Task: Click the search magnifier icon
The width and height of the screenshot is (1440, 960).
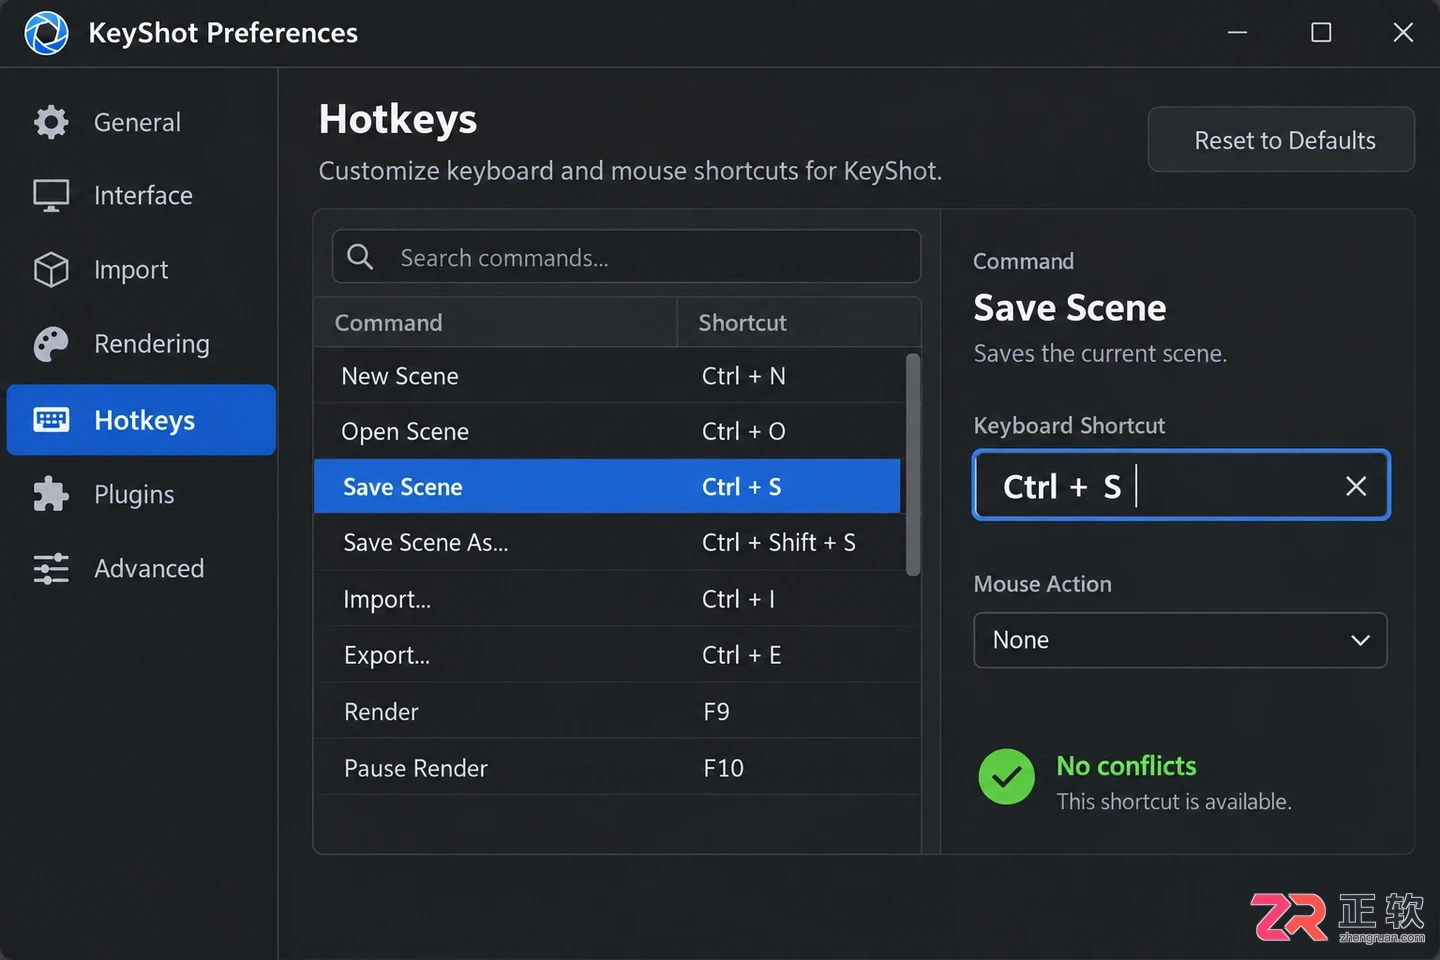Action: 360,257
